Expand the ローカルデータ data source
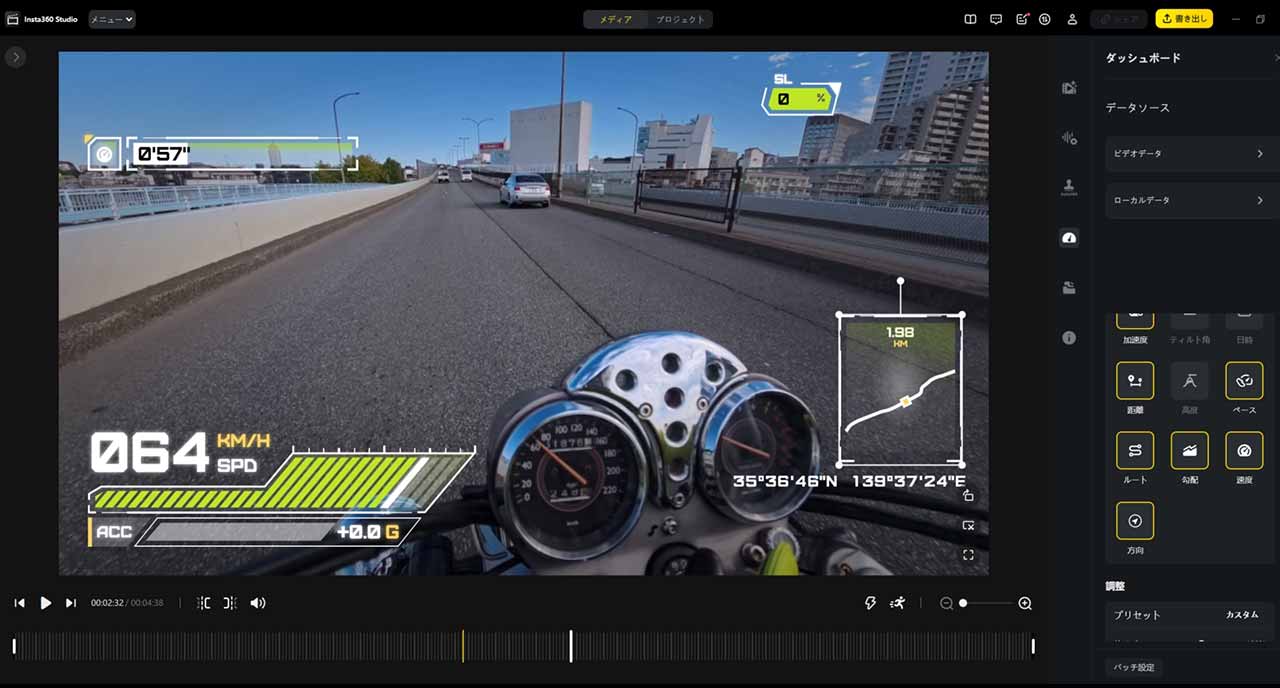 (1188, 201)
